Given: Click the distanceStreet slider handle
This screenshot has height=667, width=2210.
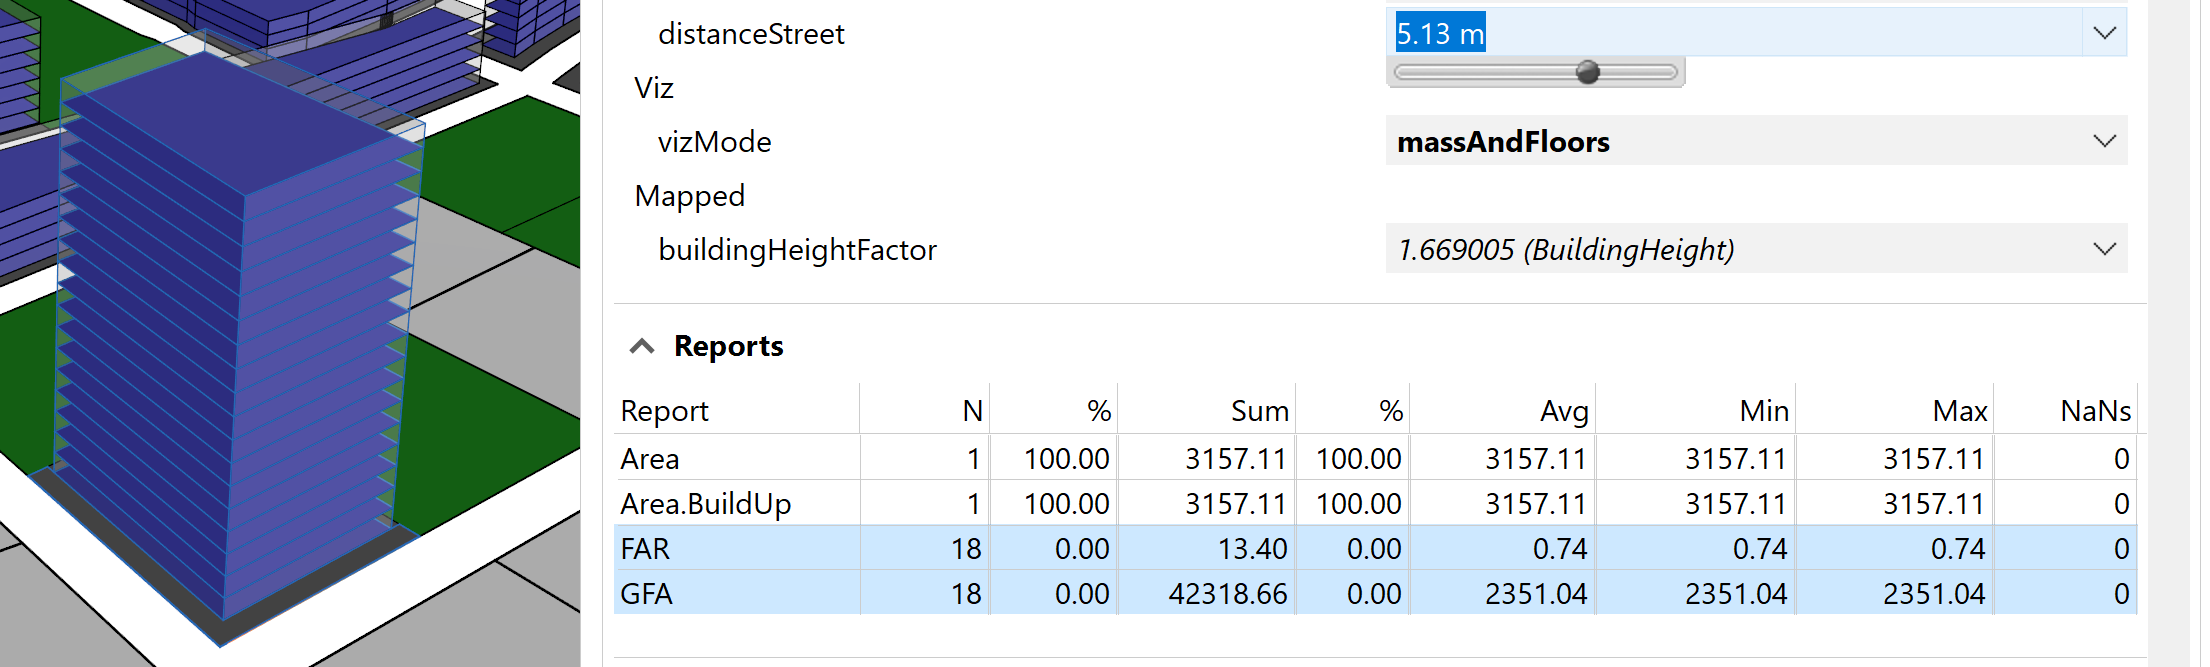Looking at the screenshot, I should click(1587, 72).
